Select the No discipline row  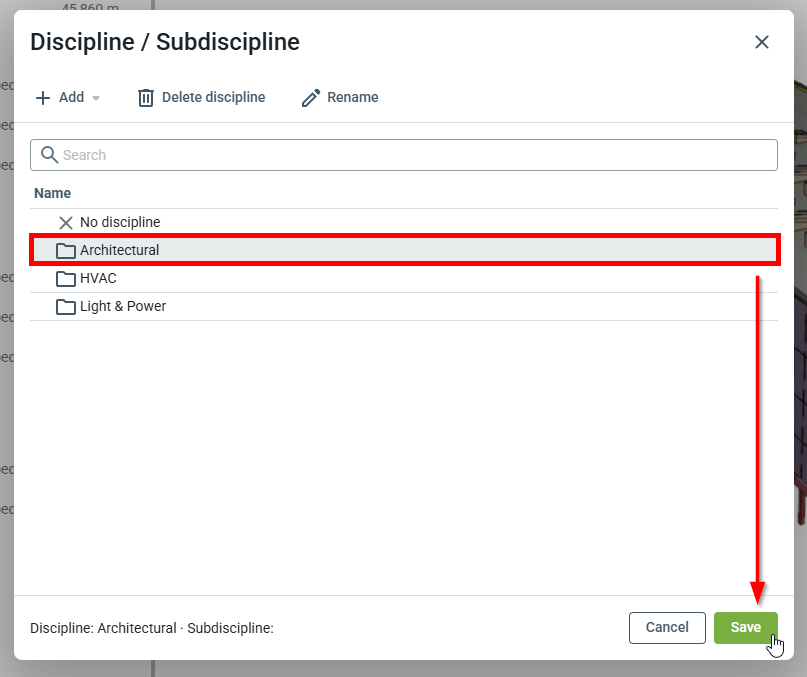pos(120,222)
